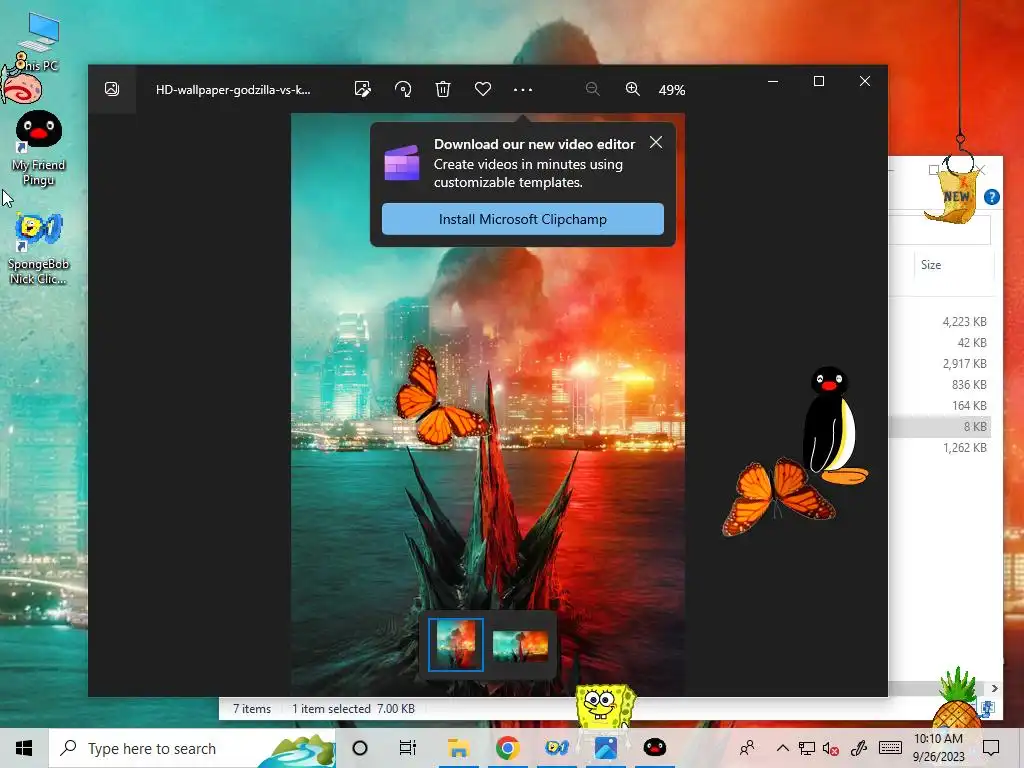Open the clock showing 10:10 AM
This screenshot has width=1024, height=768.
938,748
